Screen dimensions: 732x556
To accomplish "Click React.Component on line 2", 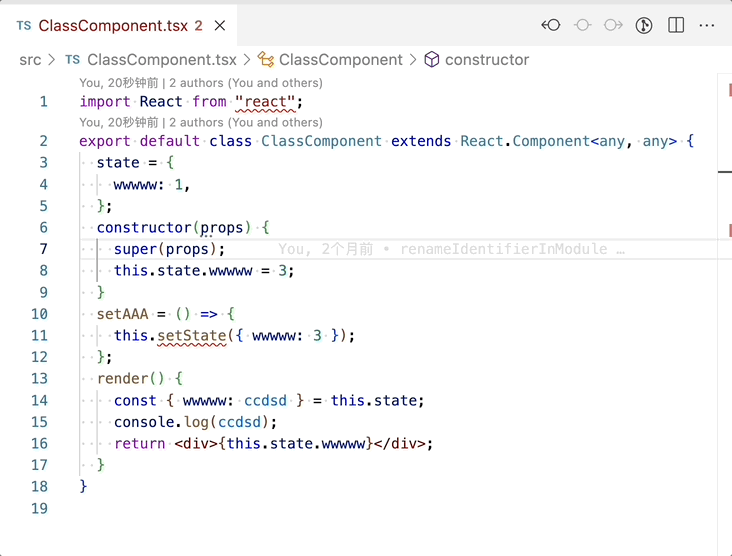I will pos(525,141).
